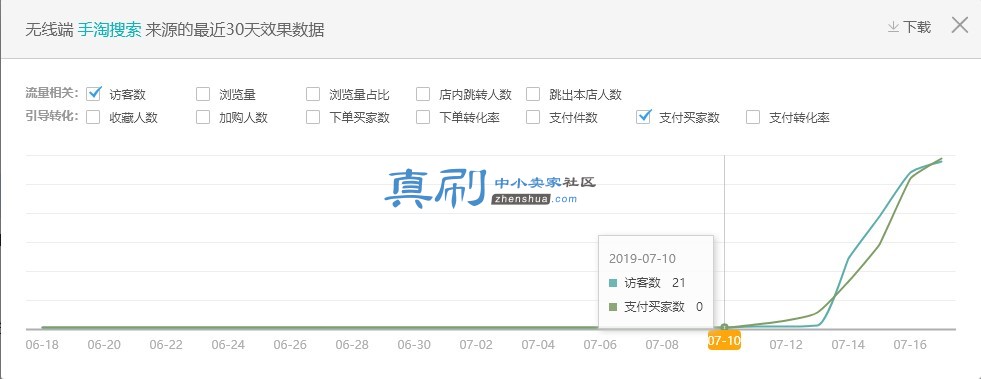
Task: Enable the 下单买家数 checkbox
Action: coord(313,117)
